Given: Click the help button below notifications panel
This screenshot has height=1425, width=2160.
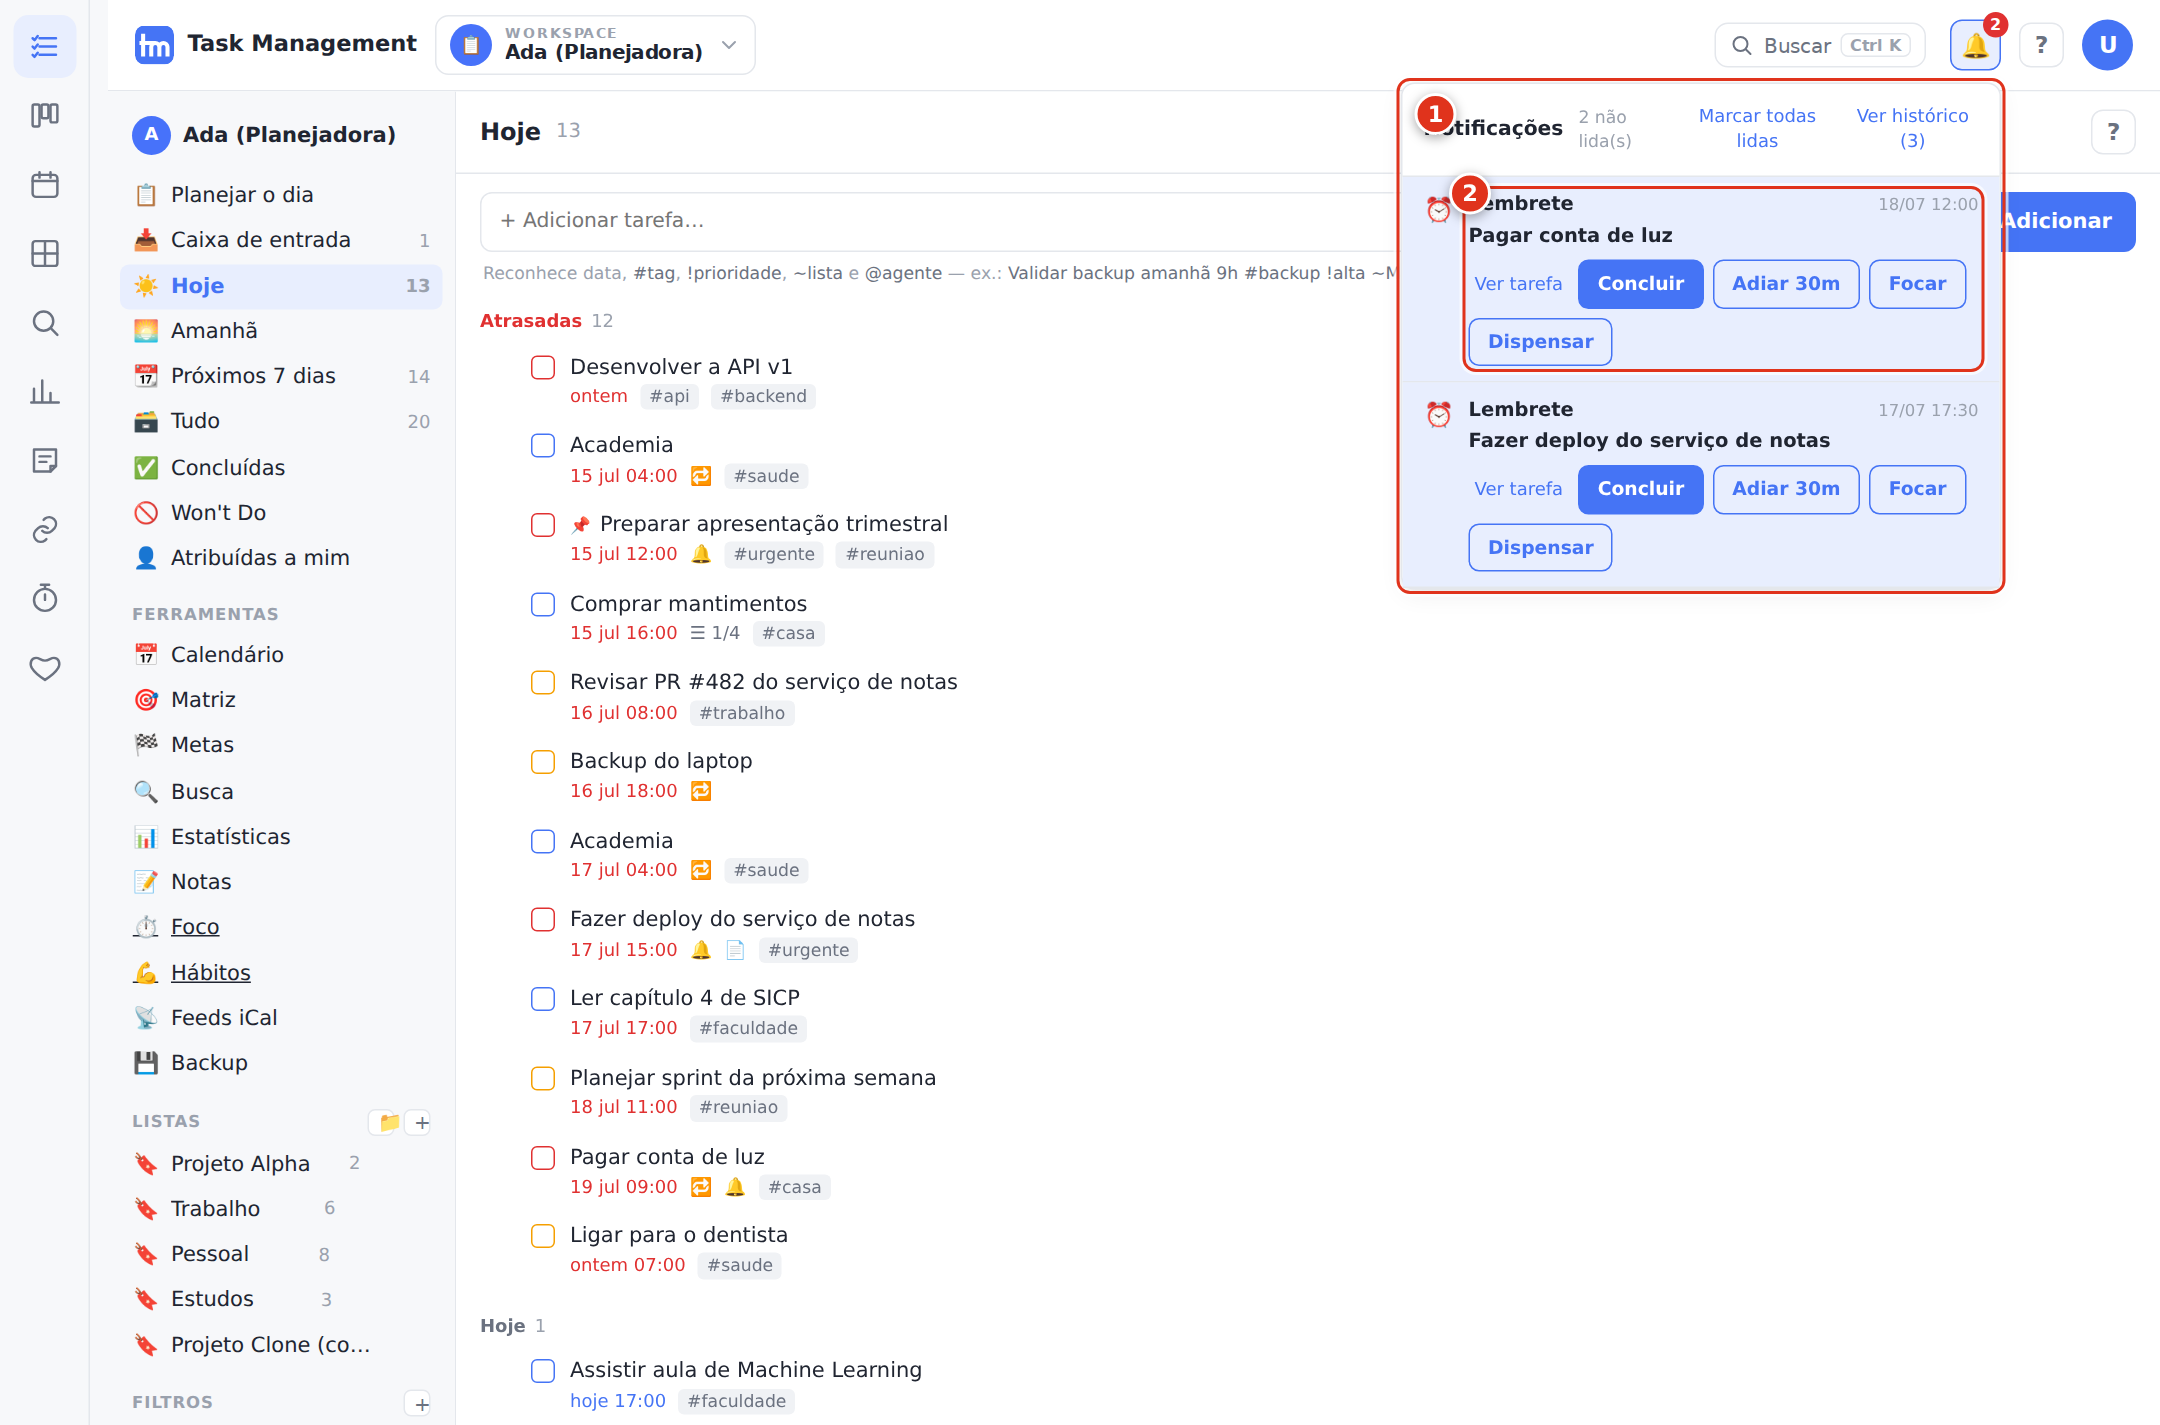Looking at the screenshot, I should point(2113,131).
